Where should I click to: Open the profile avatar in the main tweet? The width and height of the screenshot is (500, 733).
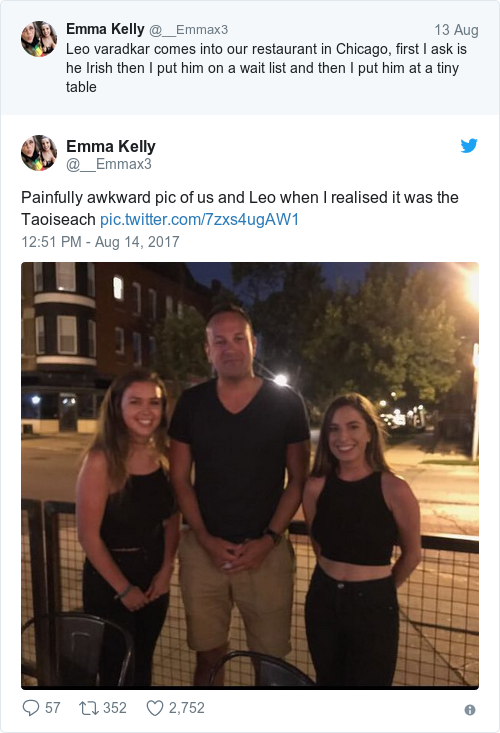(x=39, y=153)
